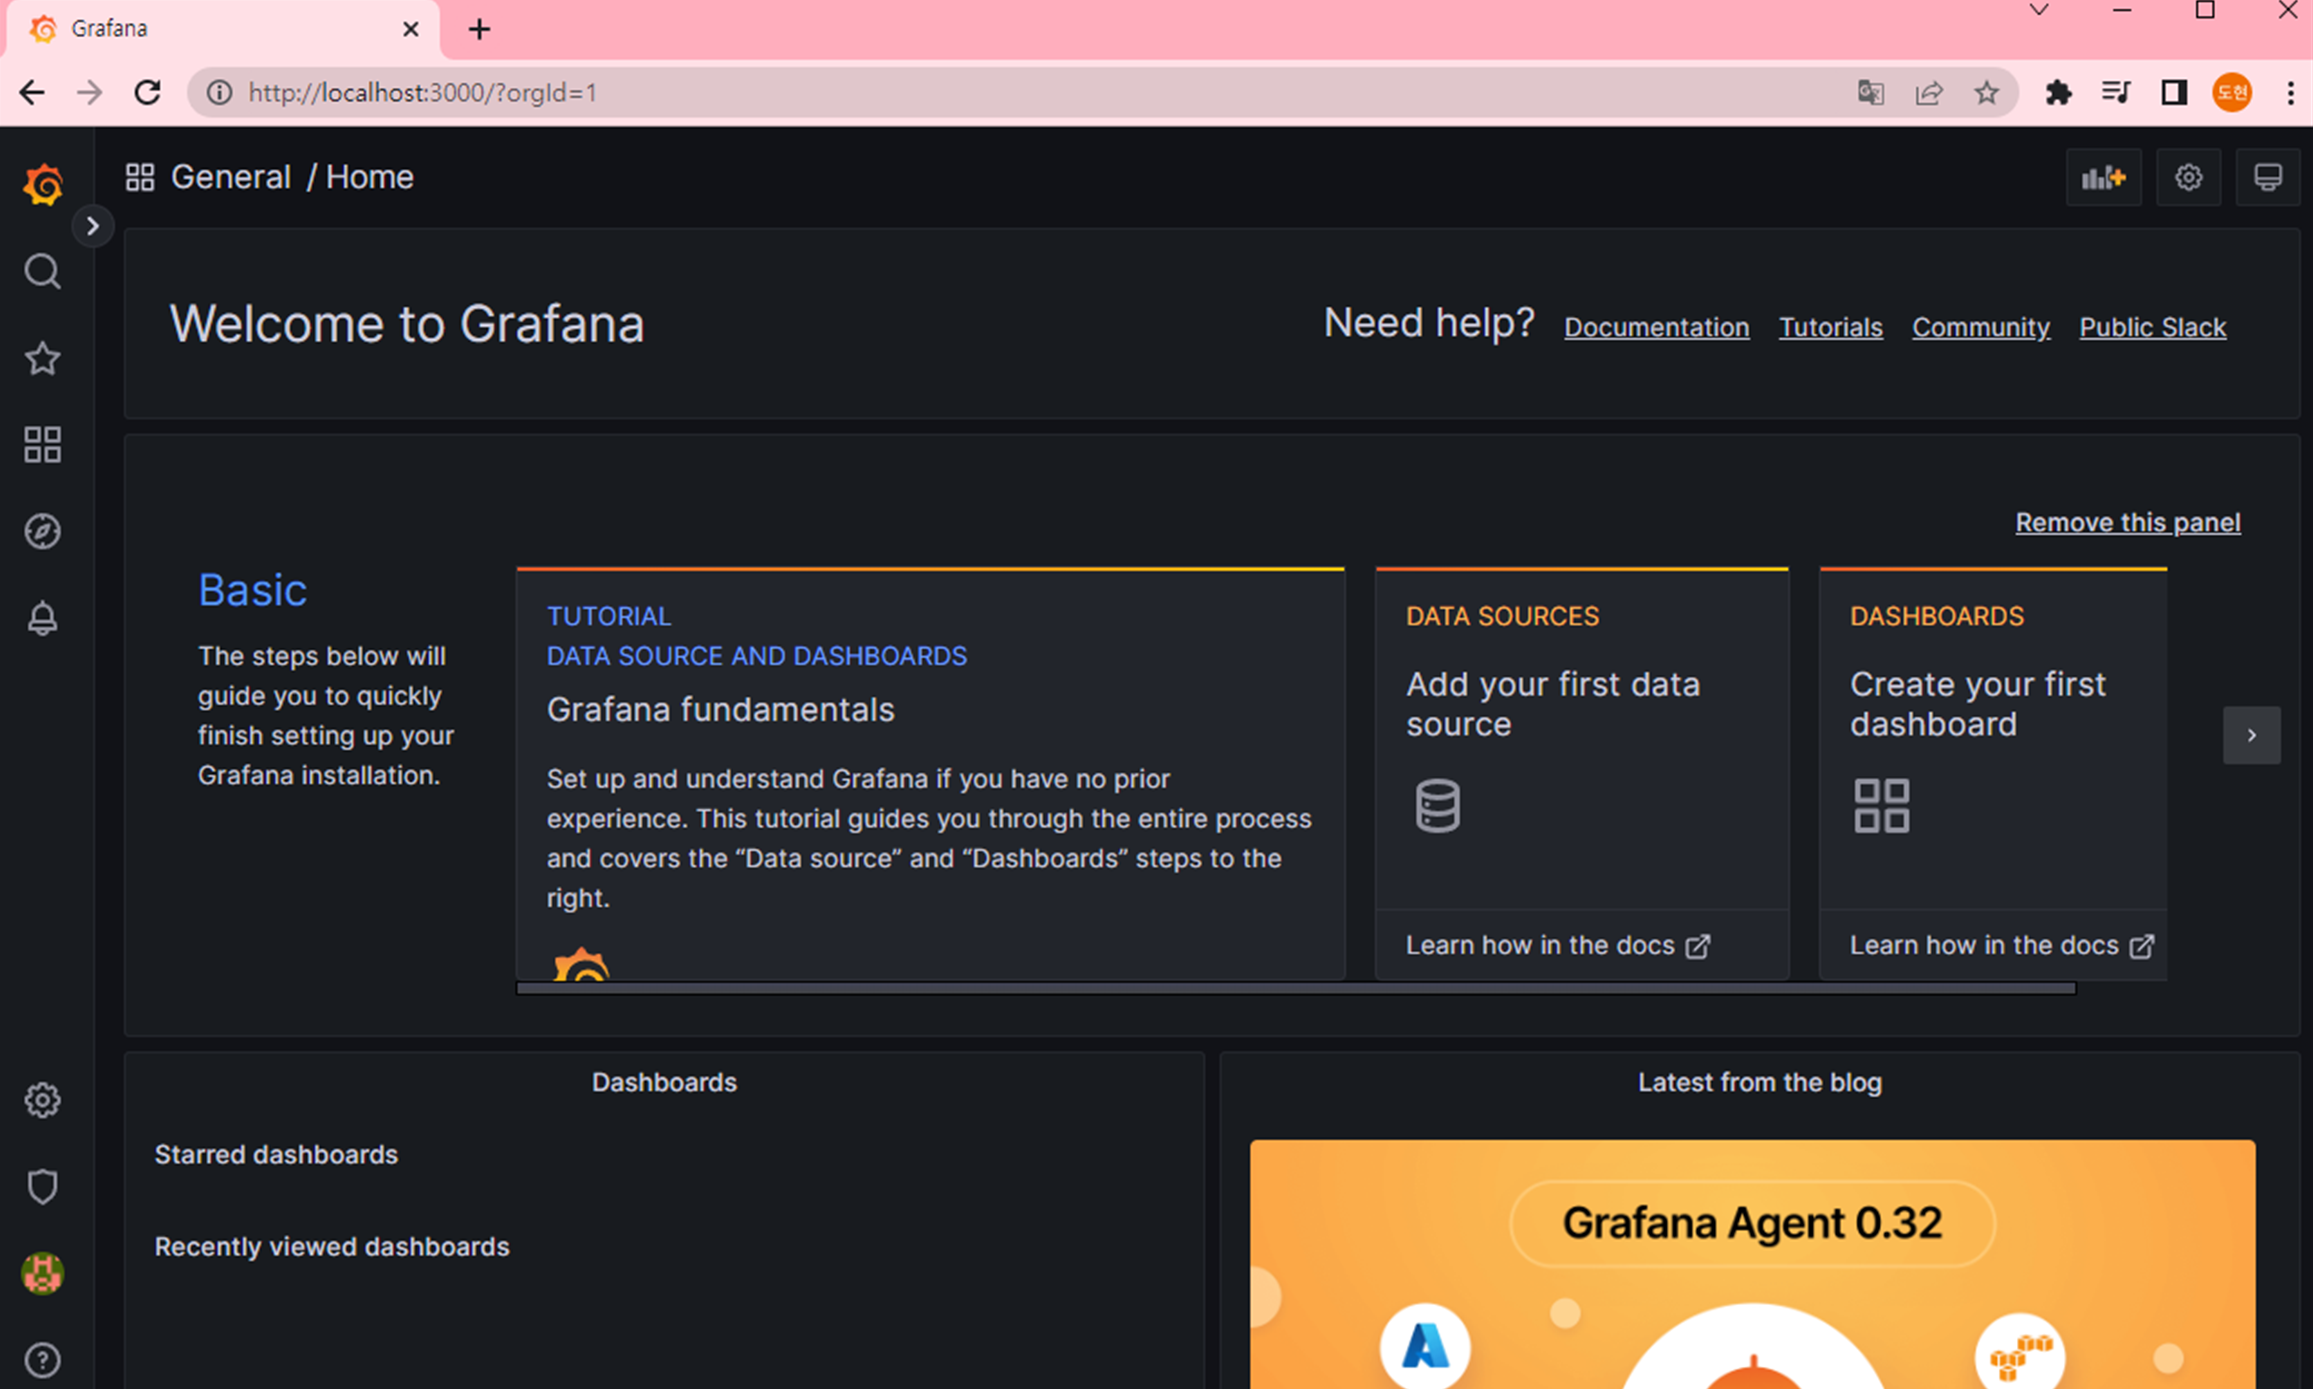Click the Recently viewed dashboards heading

click(x=332, y=1246)
